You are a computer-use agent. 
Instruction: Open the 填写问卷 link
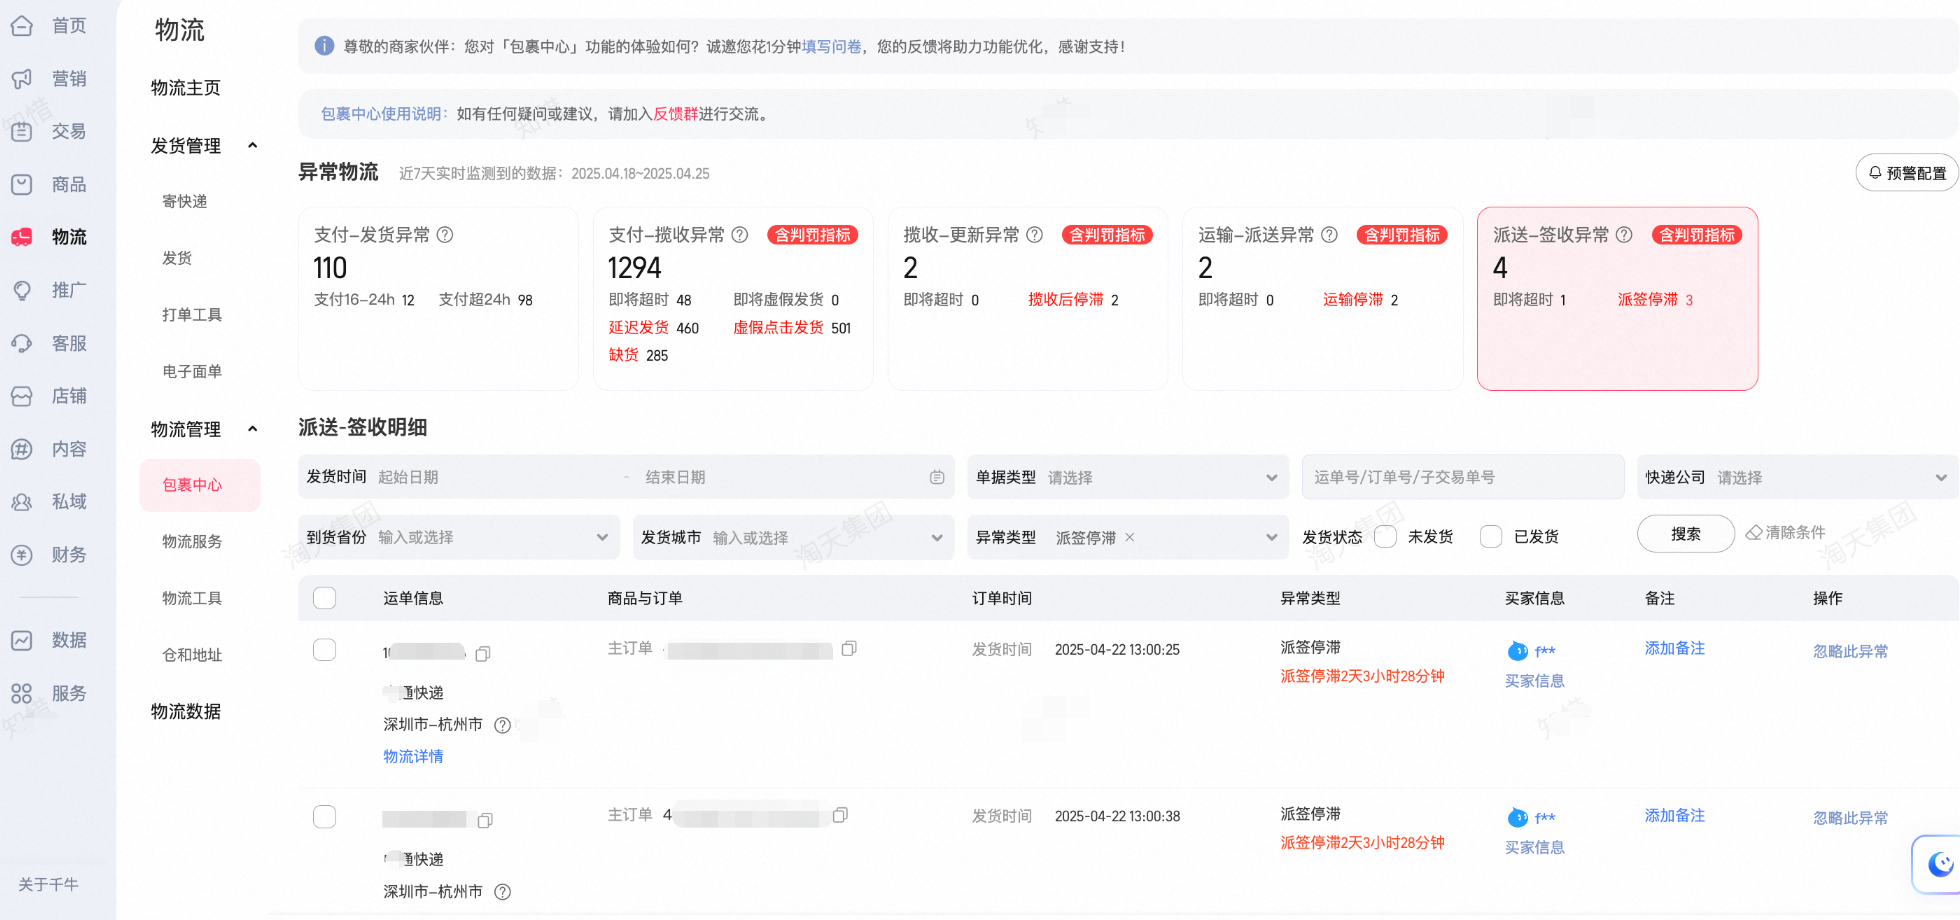(x=832, y=47)
